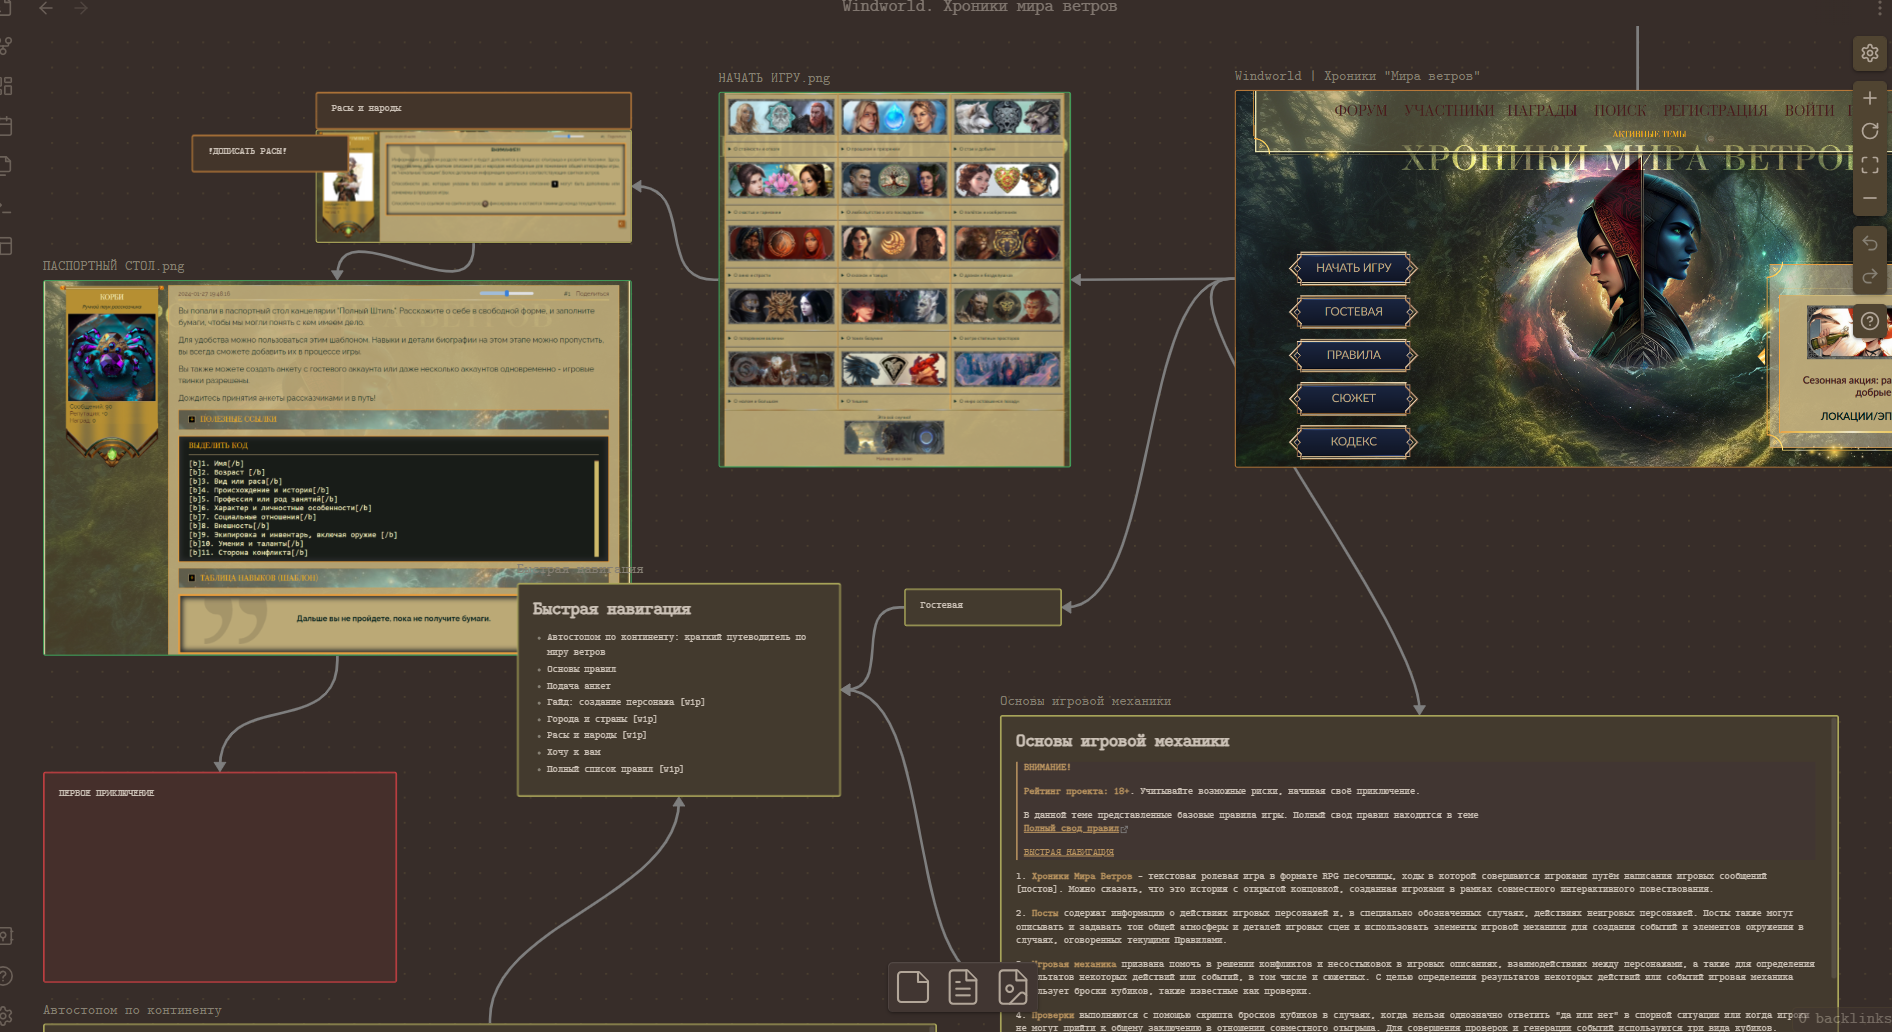Add note from vault to canvas
Viewport: 1892px width, 1032px height.
point(962,987)
